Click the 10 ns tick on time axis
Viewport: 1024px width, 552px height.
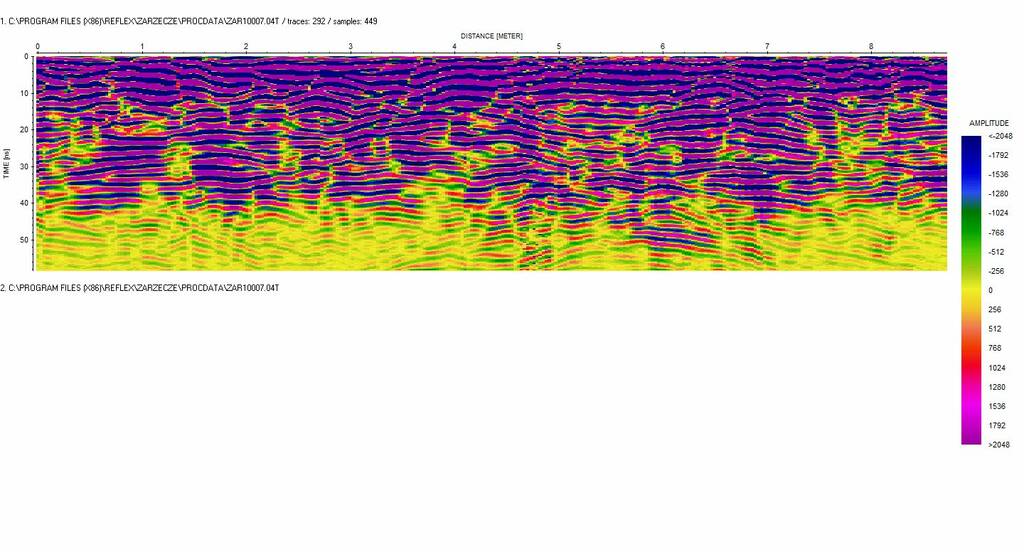23,93
